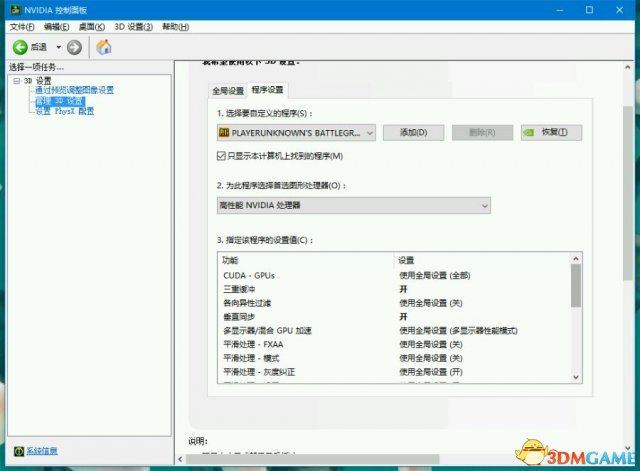
Task: Click the PUBG program icon in dropdown
Action: pos(224,133)
